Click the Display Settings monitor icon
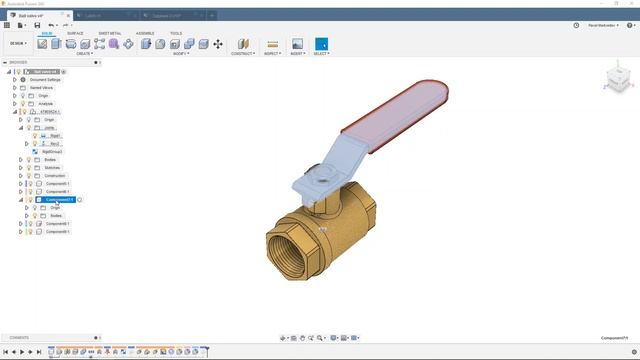 click(x=333, y=338)
